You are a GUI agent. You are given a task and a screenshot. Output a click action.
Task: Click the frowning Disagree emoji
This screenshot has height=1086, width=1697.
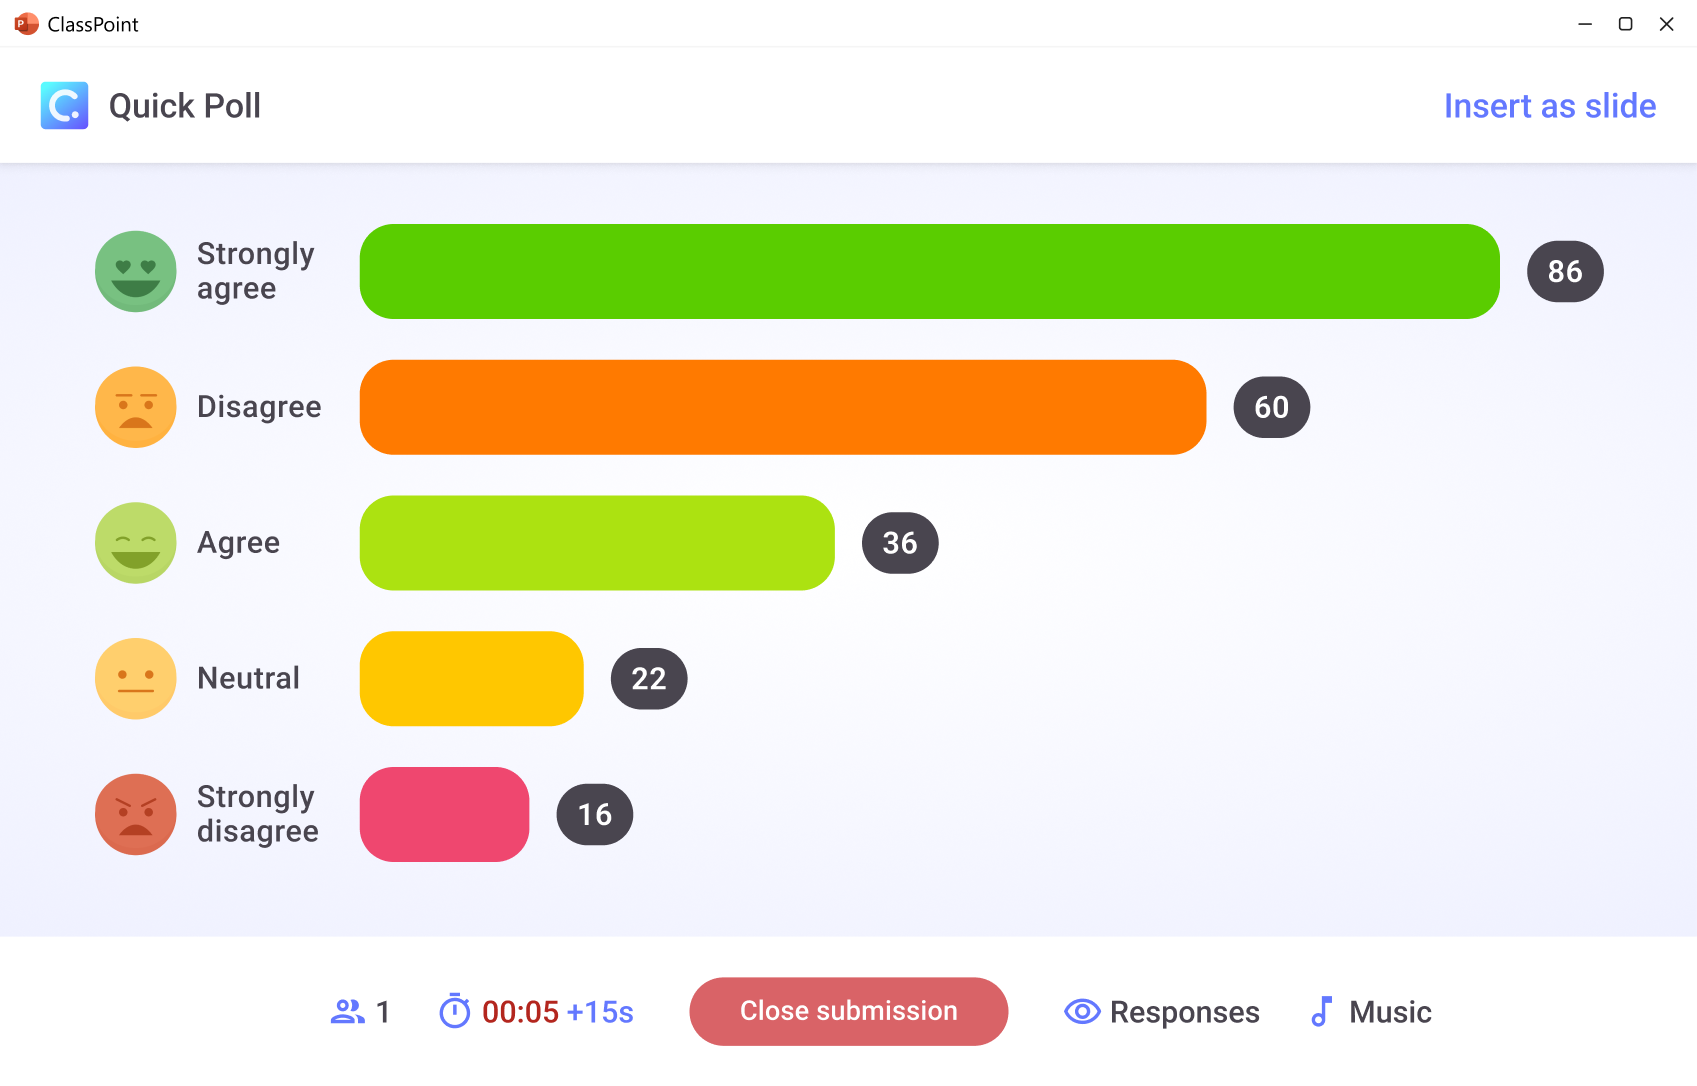pos(135,407)
